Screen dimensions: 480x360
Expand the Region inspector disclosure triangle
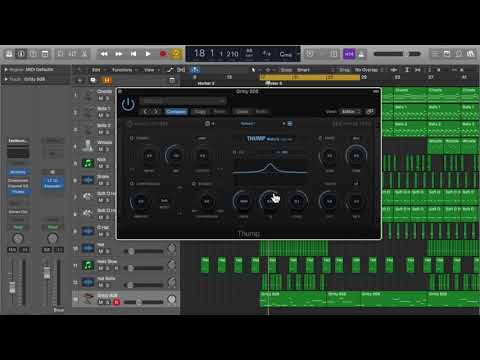pyautogui.click(x=6, y=69)
